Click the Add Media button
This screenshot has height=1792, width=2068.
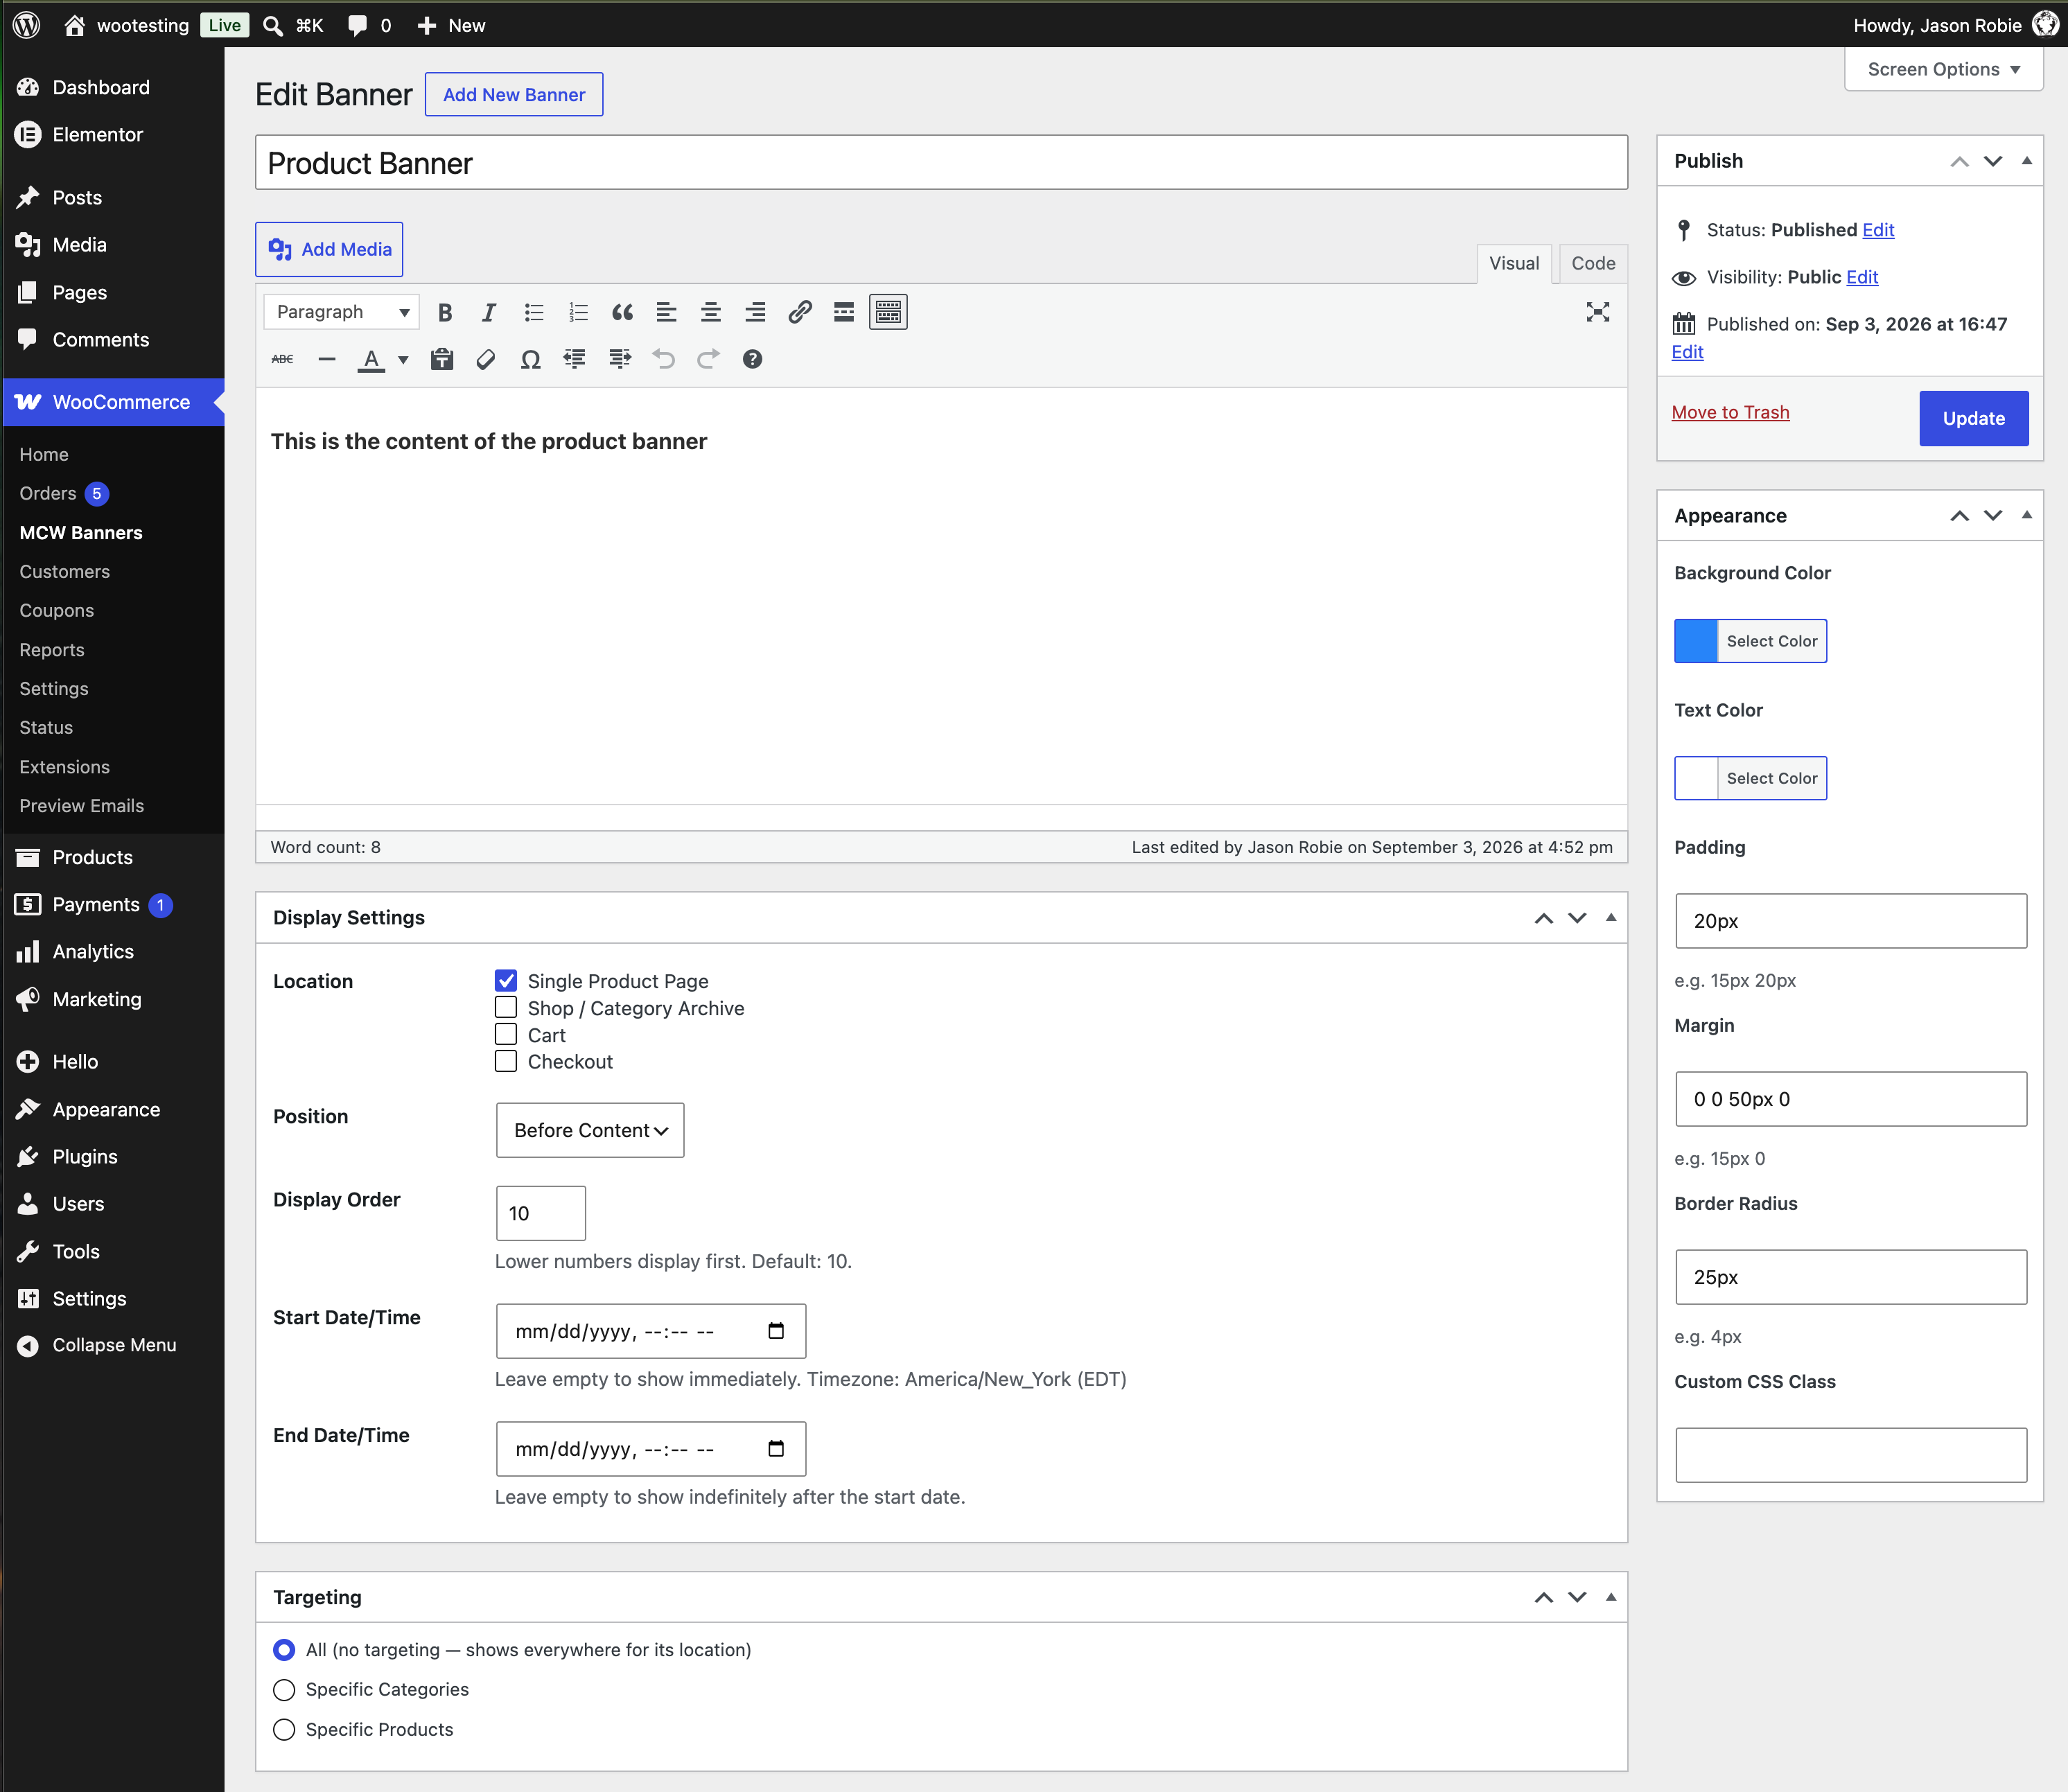pyautogui.click(x=329, y=249)
